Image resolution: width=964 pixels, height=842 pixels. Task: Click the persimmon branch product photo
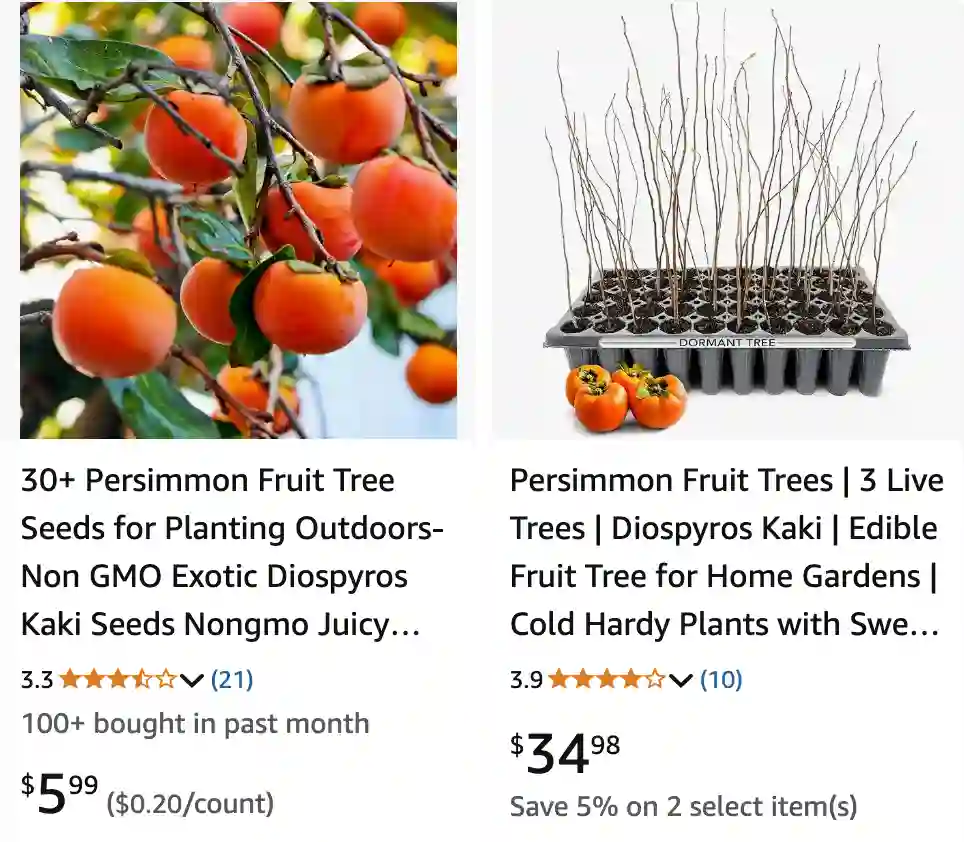(x=238, y=220)
